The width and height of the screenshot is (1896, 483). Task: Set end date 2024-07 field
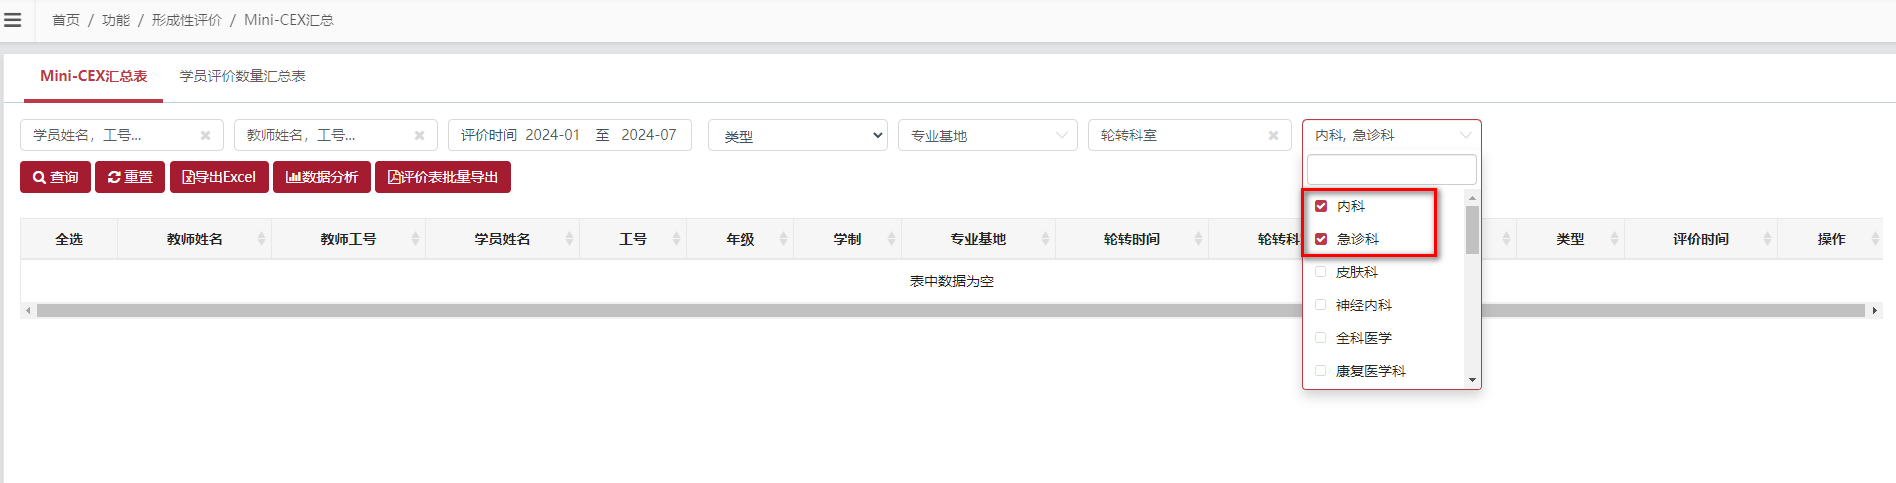point(649,135)
